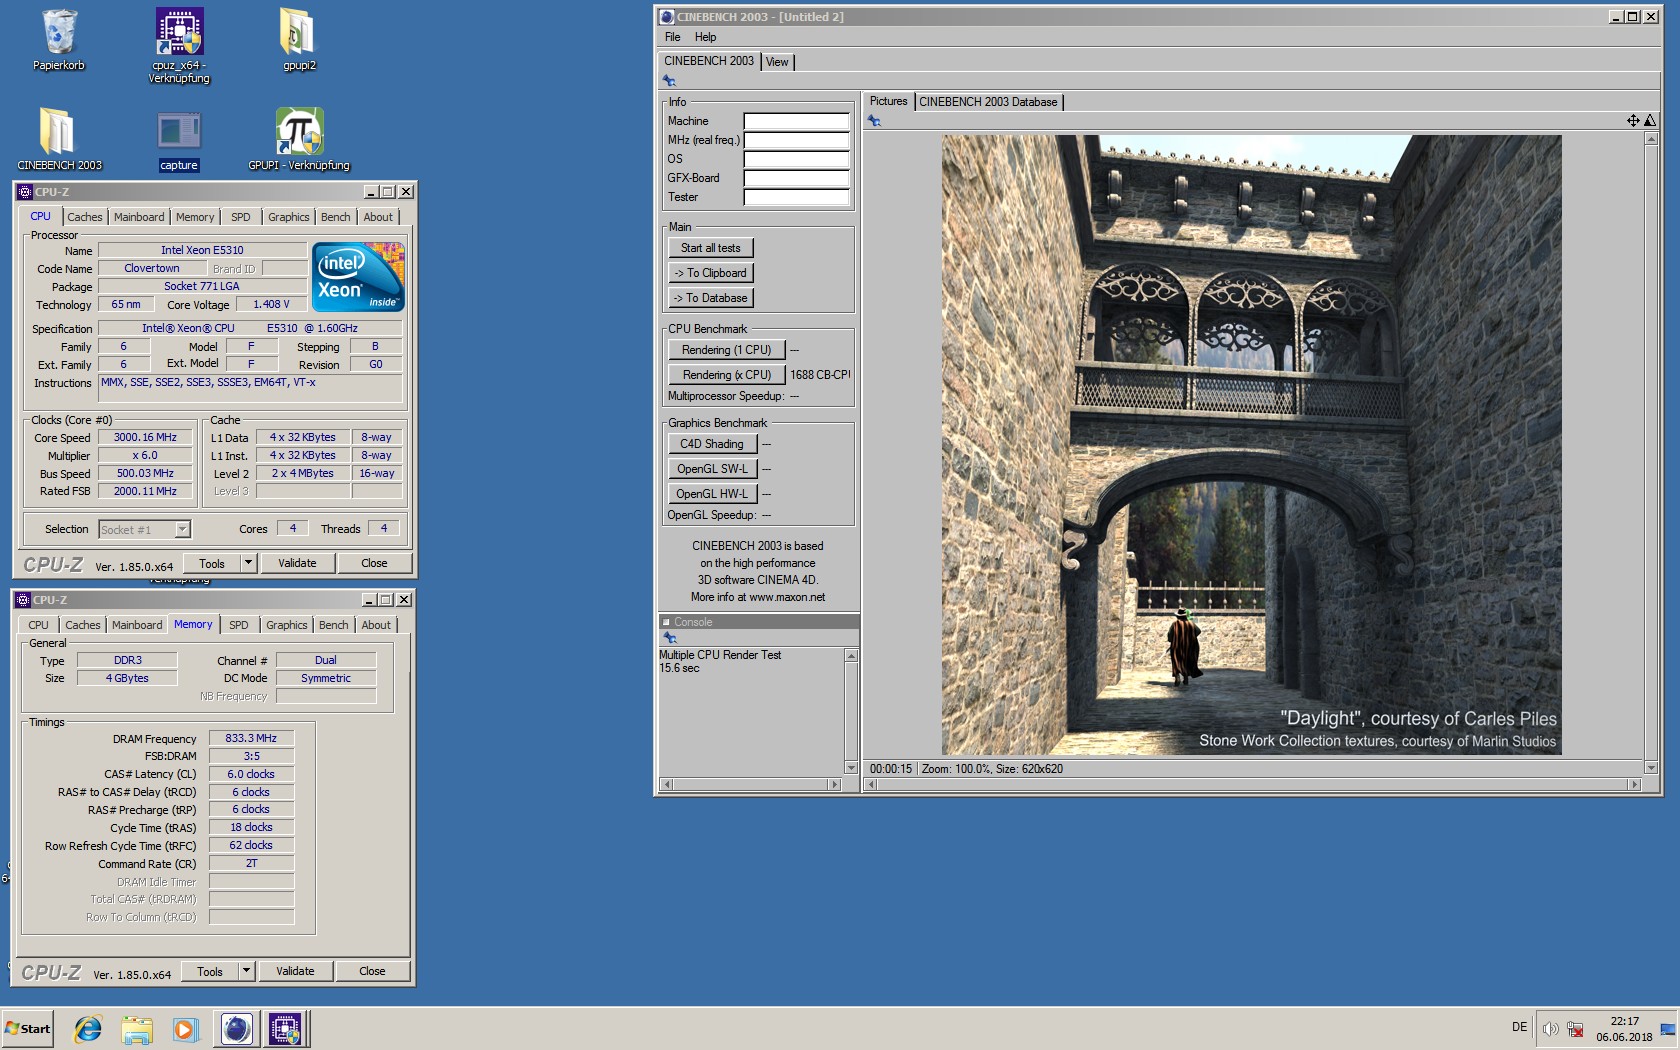Viewport: 1680px width, 1050px height.
Task: Select the CINEBENCH 2003 Database tab
Action: click(x=988, y=102)
